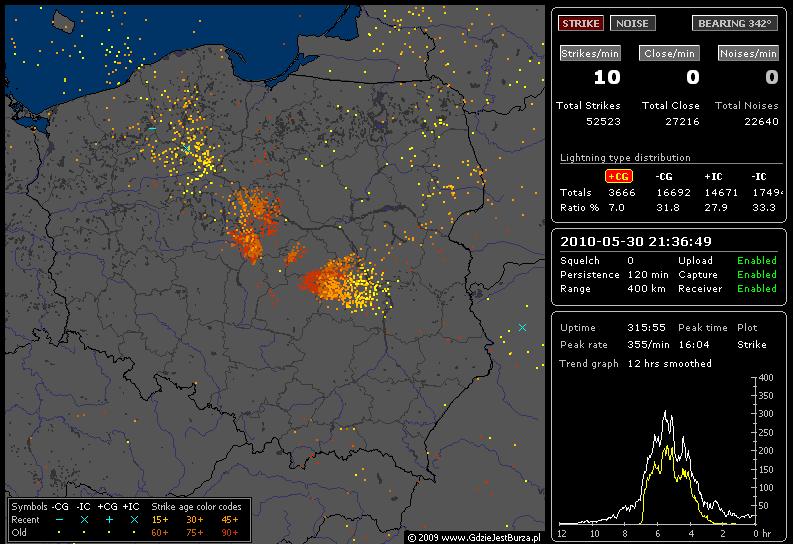The width and height of the screenshot is (794, 544).
Task: Click the +CG recent plus symbol in legend
Action: pos(109,520)
